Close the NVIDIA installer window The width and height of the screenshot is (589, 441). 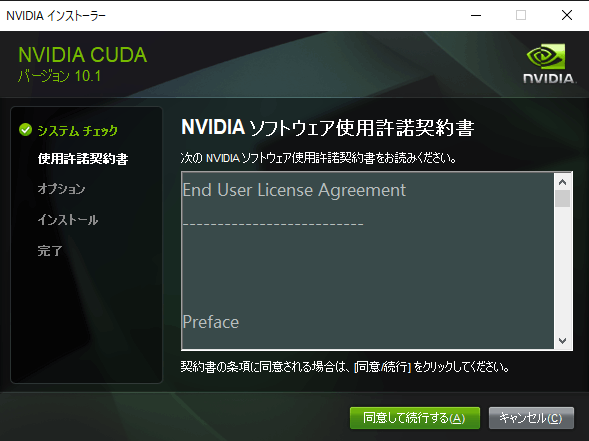(567, 15)
